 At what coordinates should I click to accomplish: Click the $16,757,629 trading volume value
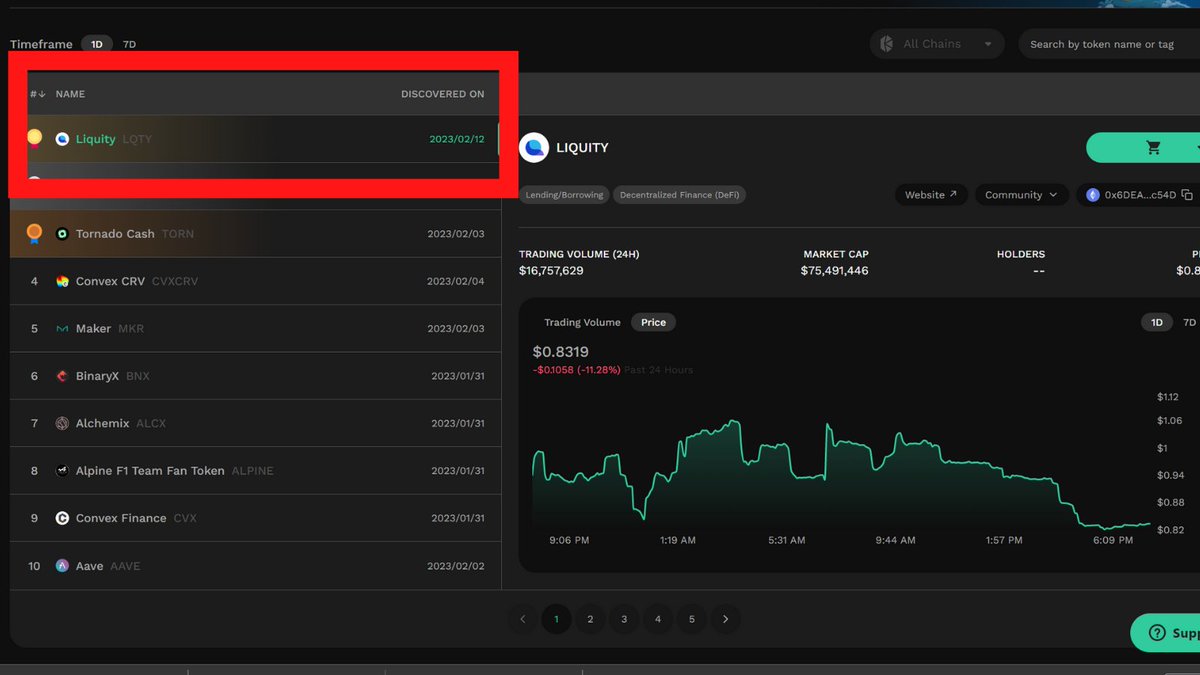[x=551, y=271]
